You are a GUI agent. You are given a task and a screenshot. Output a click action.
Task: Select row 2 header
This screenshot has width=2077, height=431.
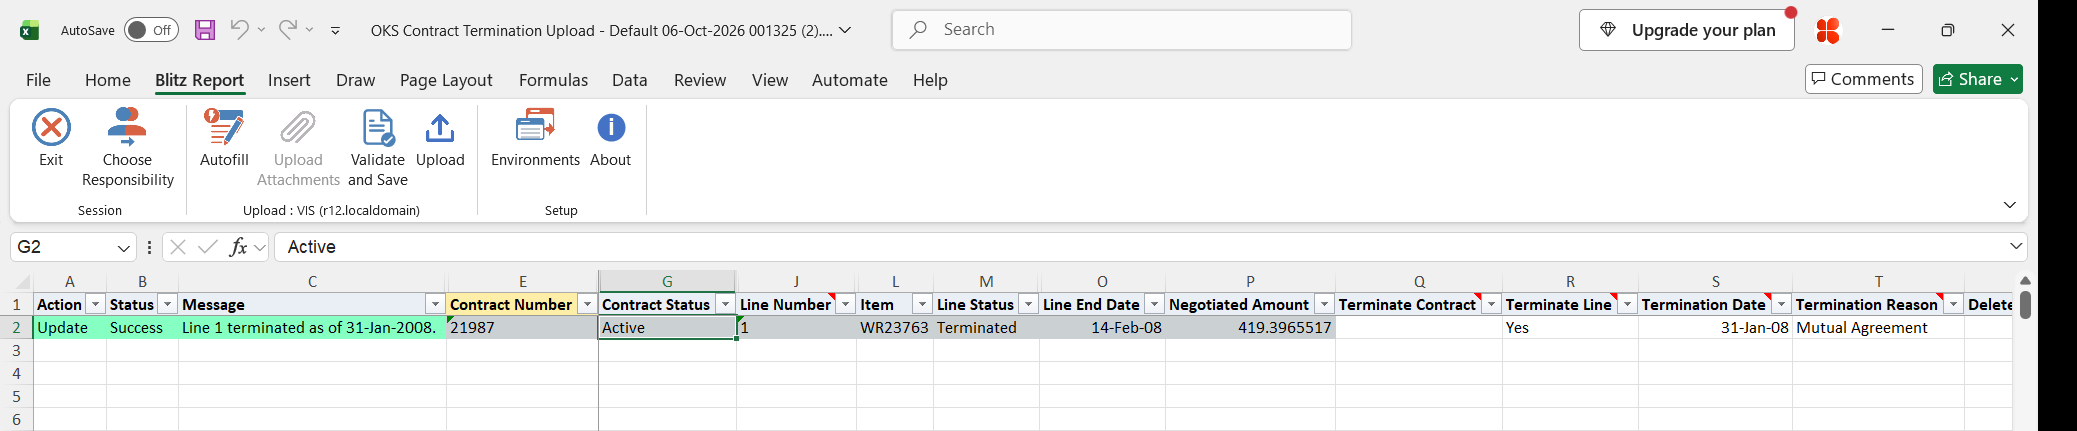[x=16, y=328]
